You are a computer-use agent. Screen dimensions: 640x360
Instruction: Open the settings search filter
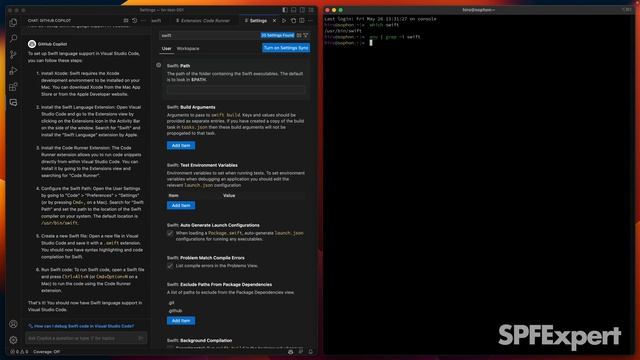[306, 36]
